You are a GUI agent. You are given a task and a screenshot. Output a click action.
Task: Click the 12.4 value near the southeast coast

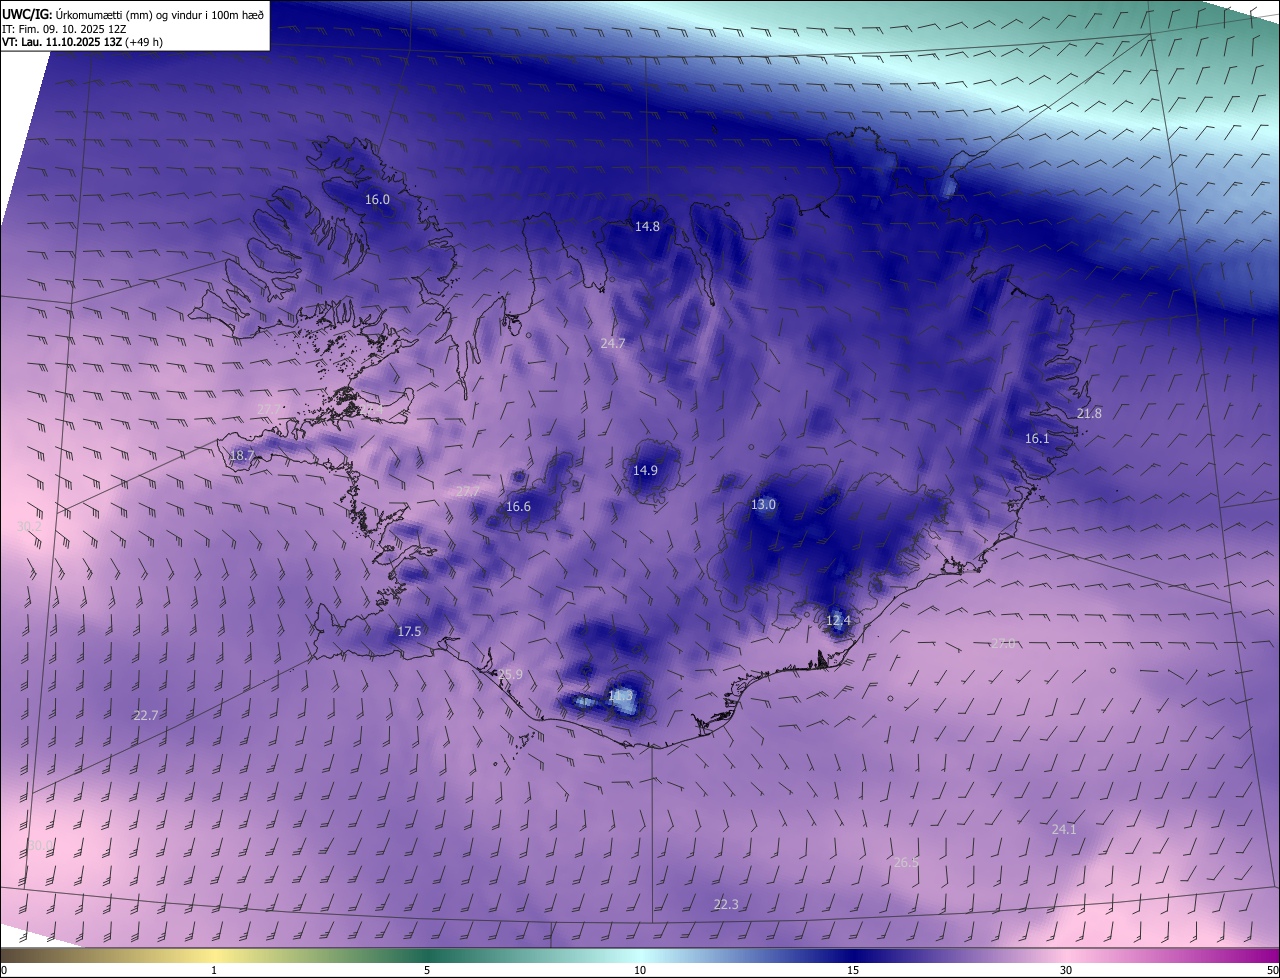(x=838, y=621)
